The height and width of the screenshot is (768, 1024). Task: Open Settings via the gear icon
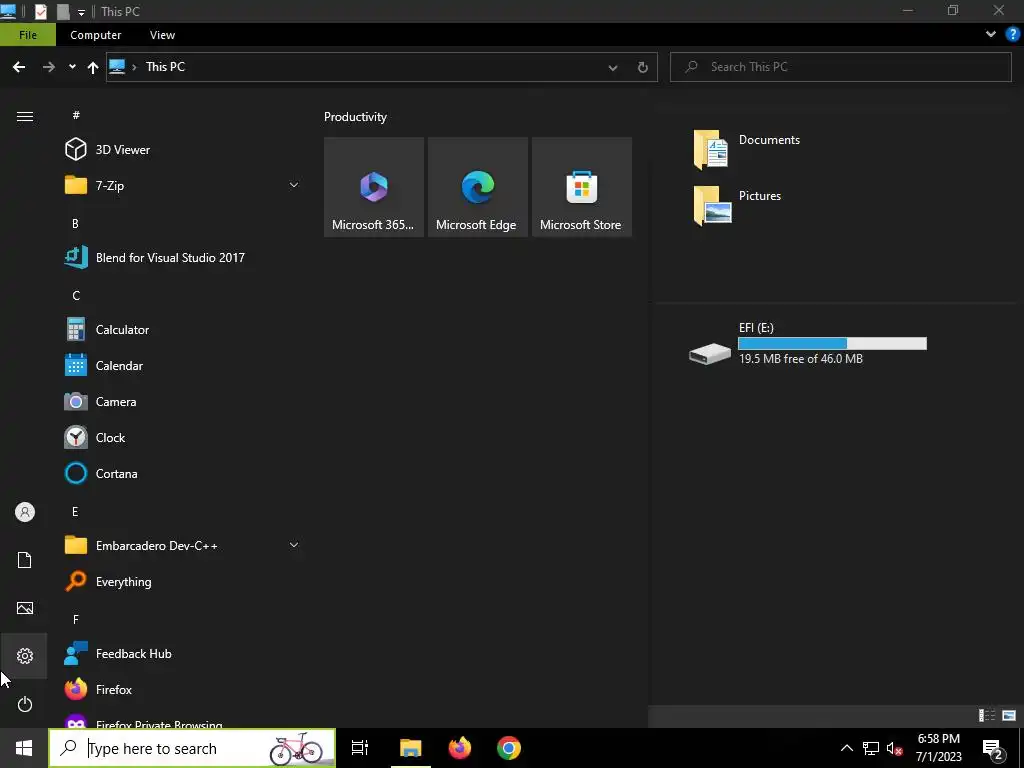pos(25,656)
